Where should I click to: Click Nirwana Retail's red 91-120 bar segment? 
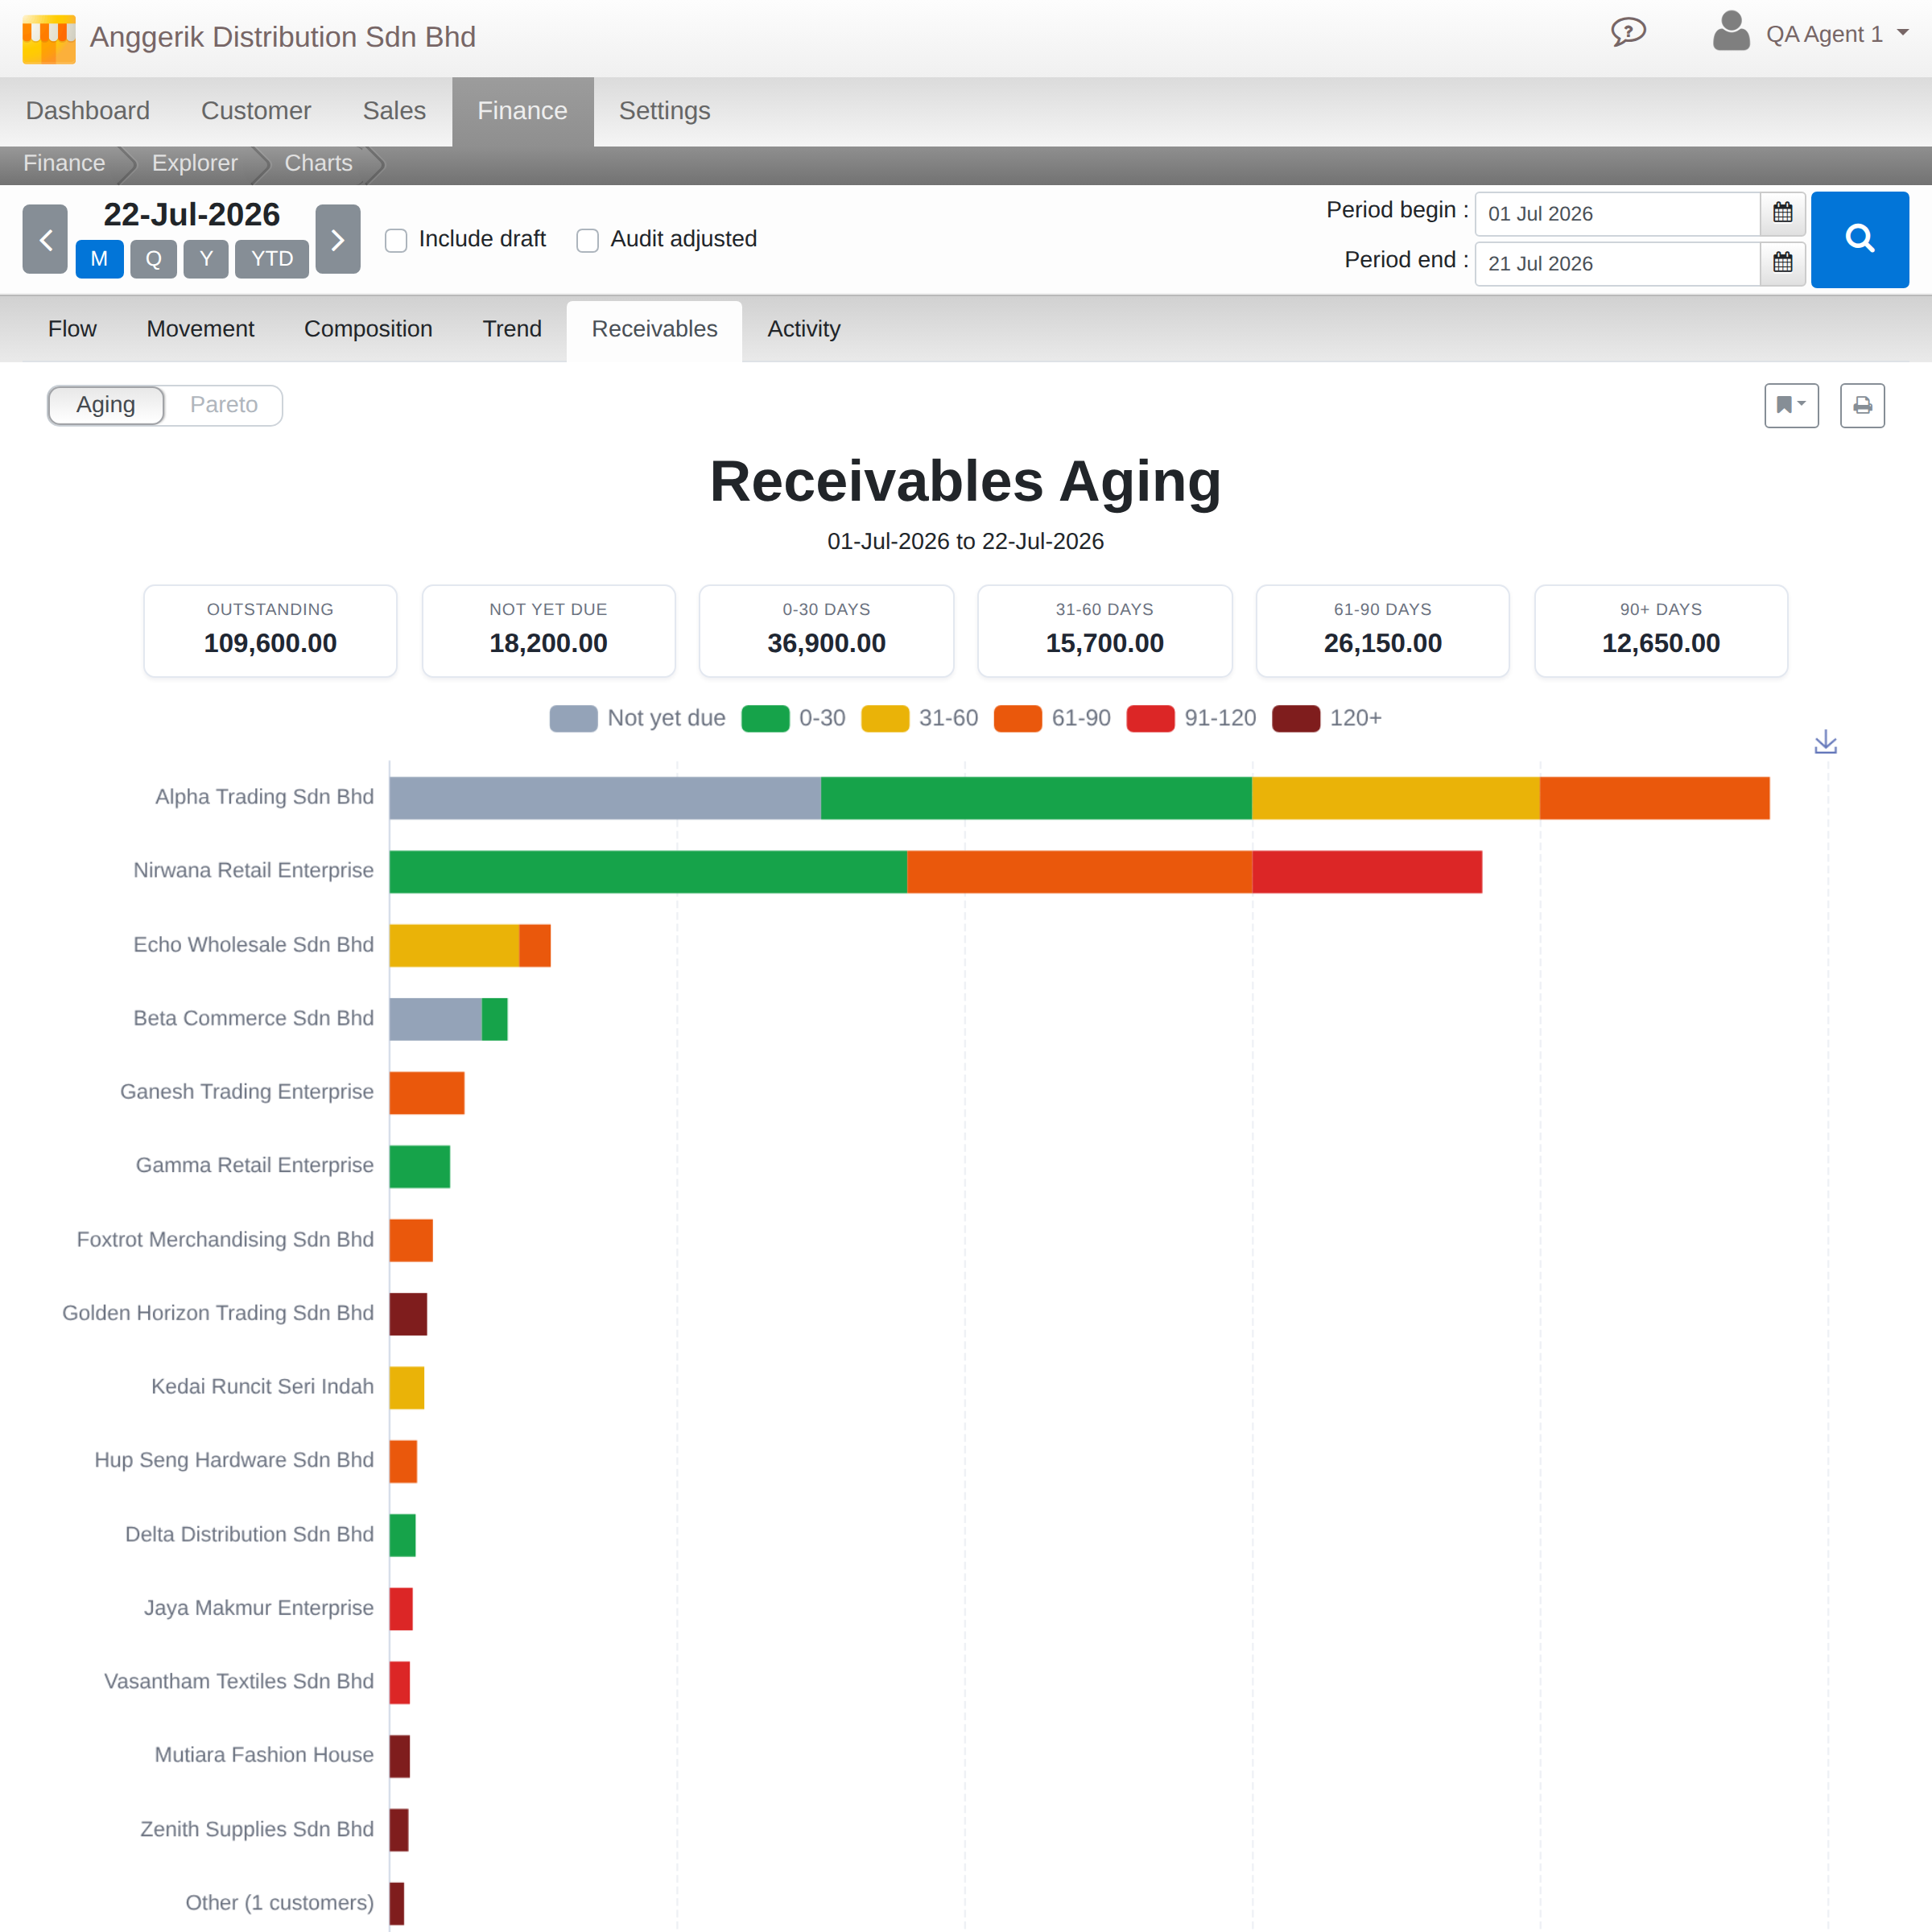pyautogui.click(x=1367, y=872)
